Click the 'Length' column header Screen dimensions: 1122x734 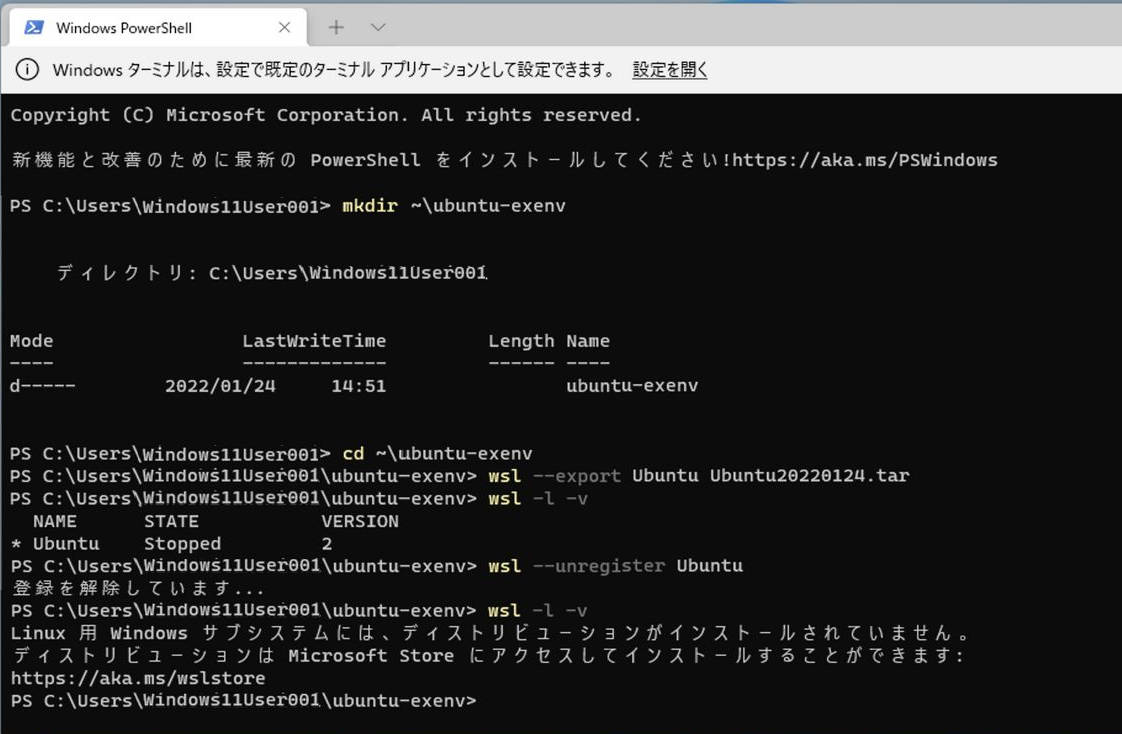tap(521, 341)
